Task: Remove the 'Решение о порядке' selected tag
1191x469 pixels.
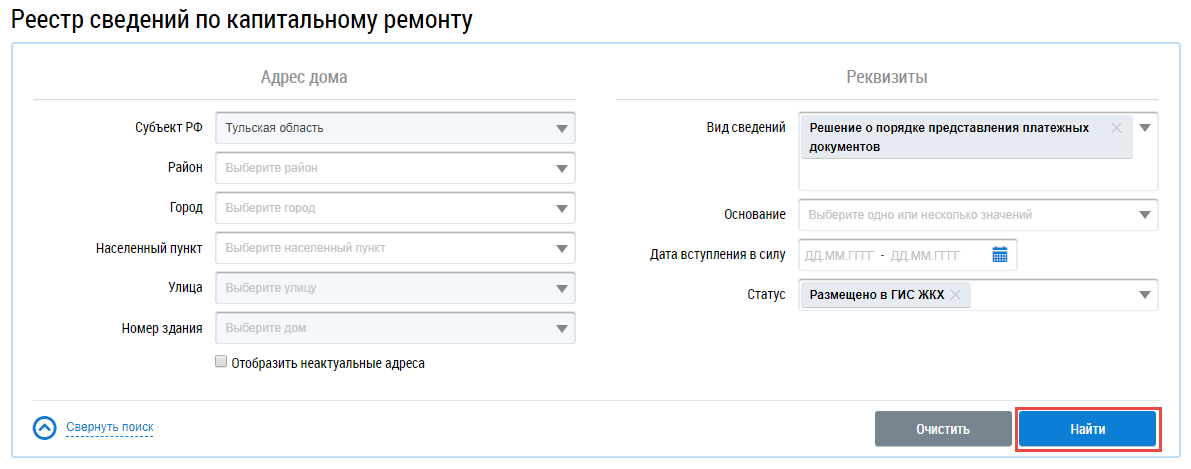Action: [1117, 128]
